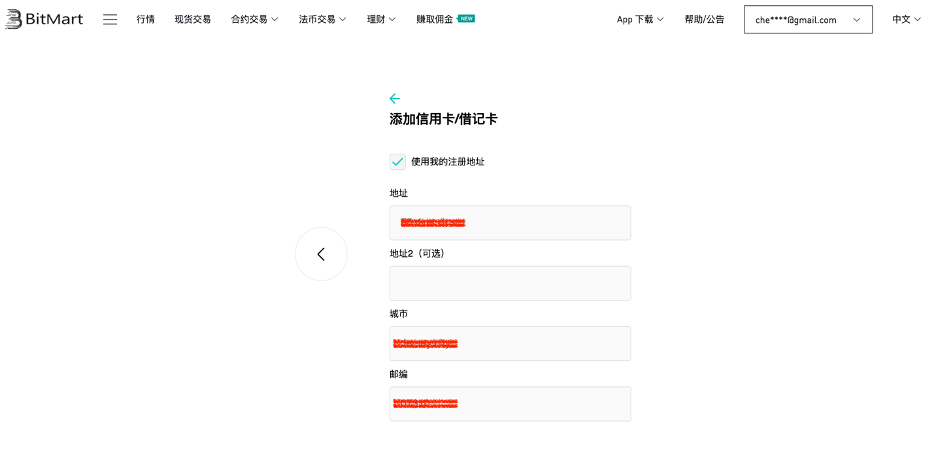Expand the 合约交易 dropdown
The width and height of the screenshot is (936, 450).
(x=254, y=19)
